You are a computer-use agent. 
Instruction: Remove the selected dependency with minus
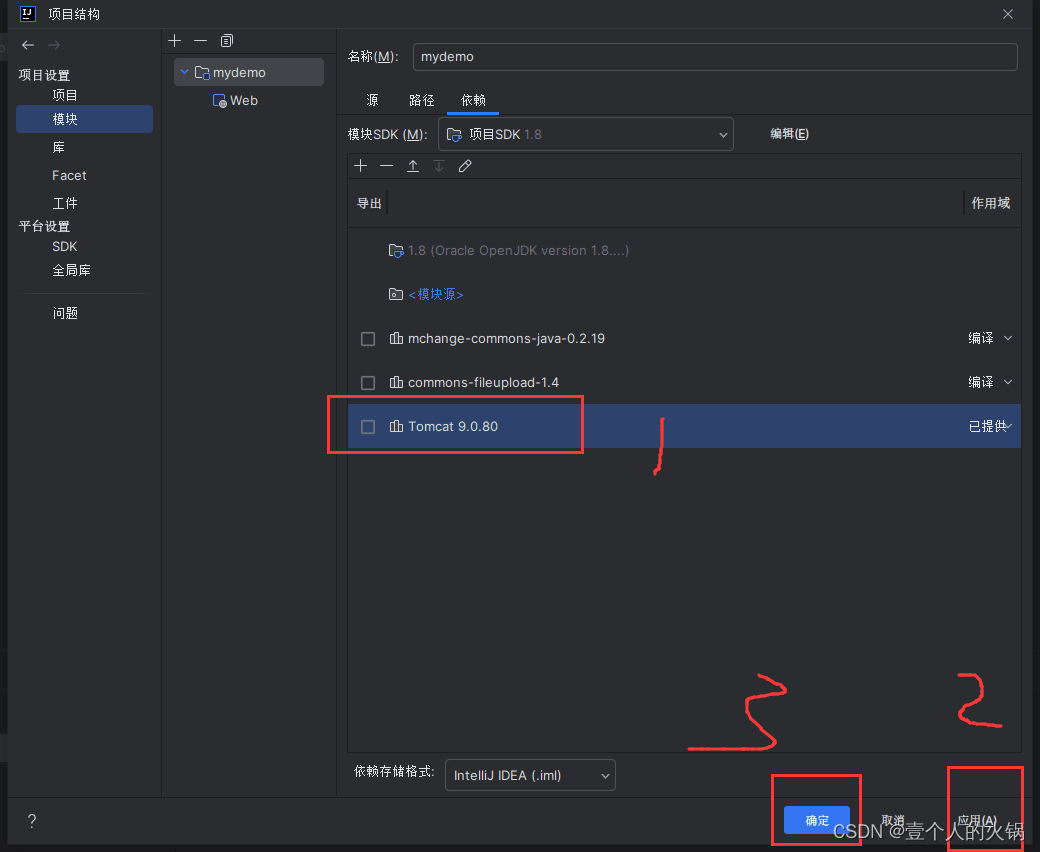point(387,166)
